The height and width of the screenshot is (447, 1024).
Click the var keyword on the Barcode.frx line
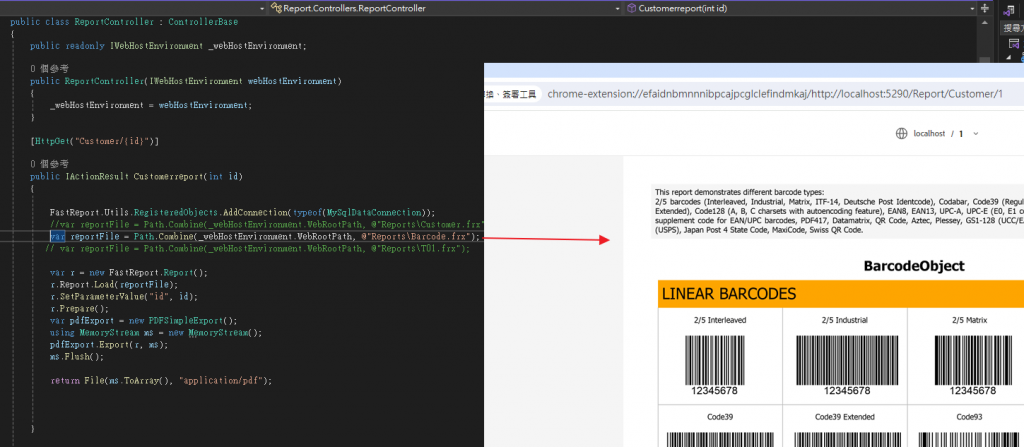pyautogui.click(x=57, y=237)
